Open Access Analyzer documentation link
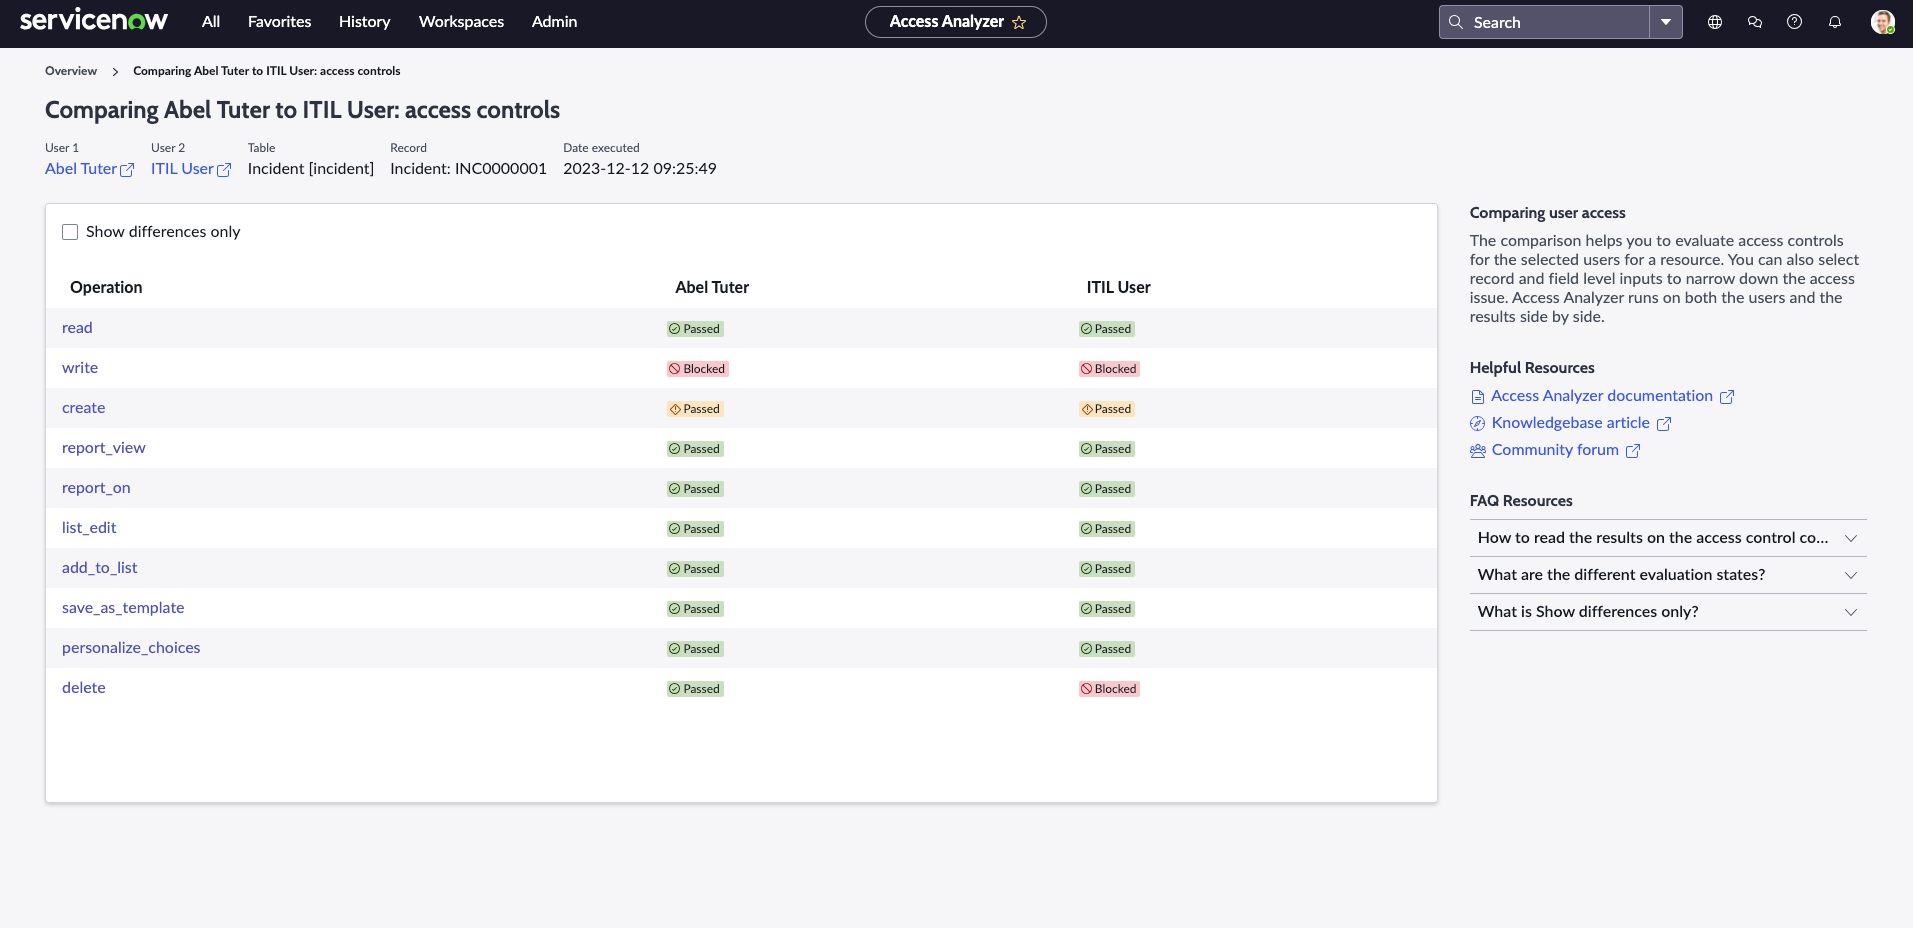 click(x=1602, y=396)
